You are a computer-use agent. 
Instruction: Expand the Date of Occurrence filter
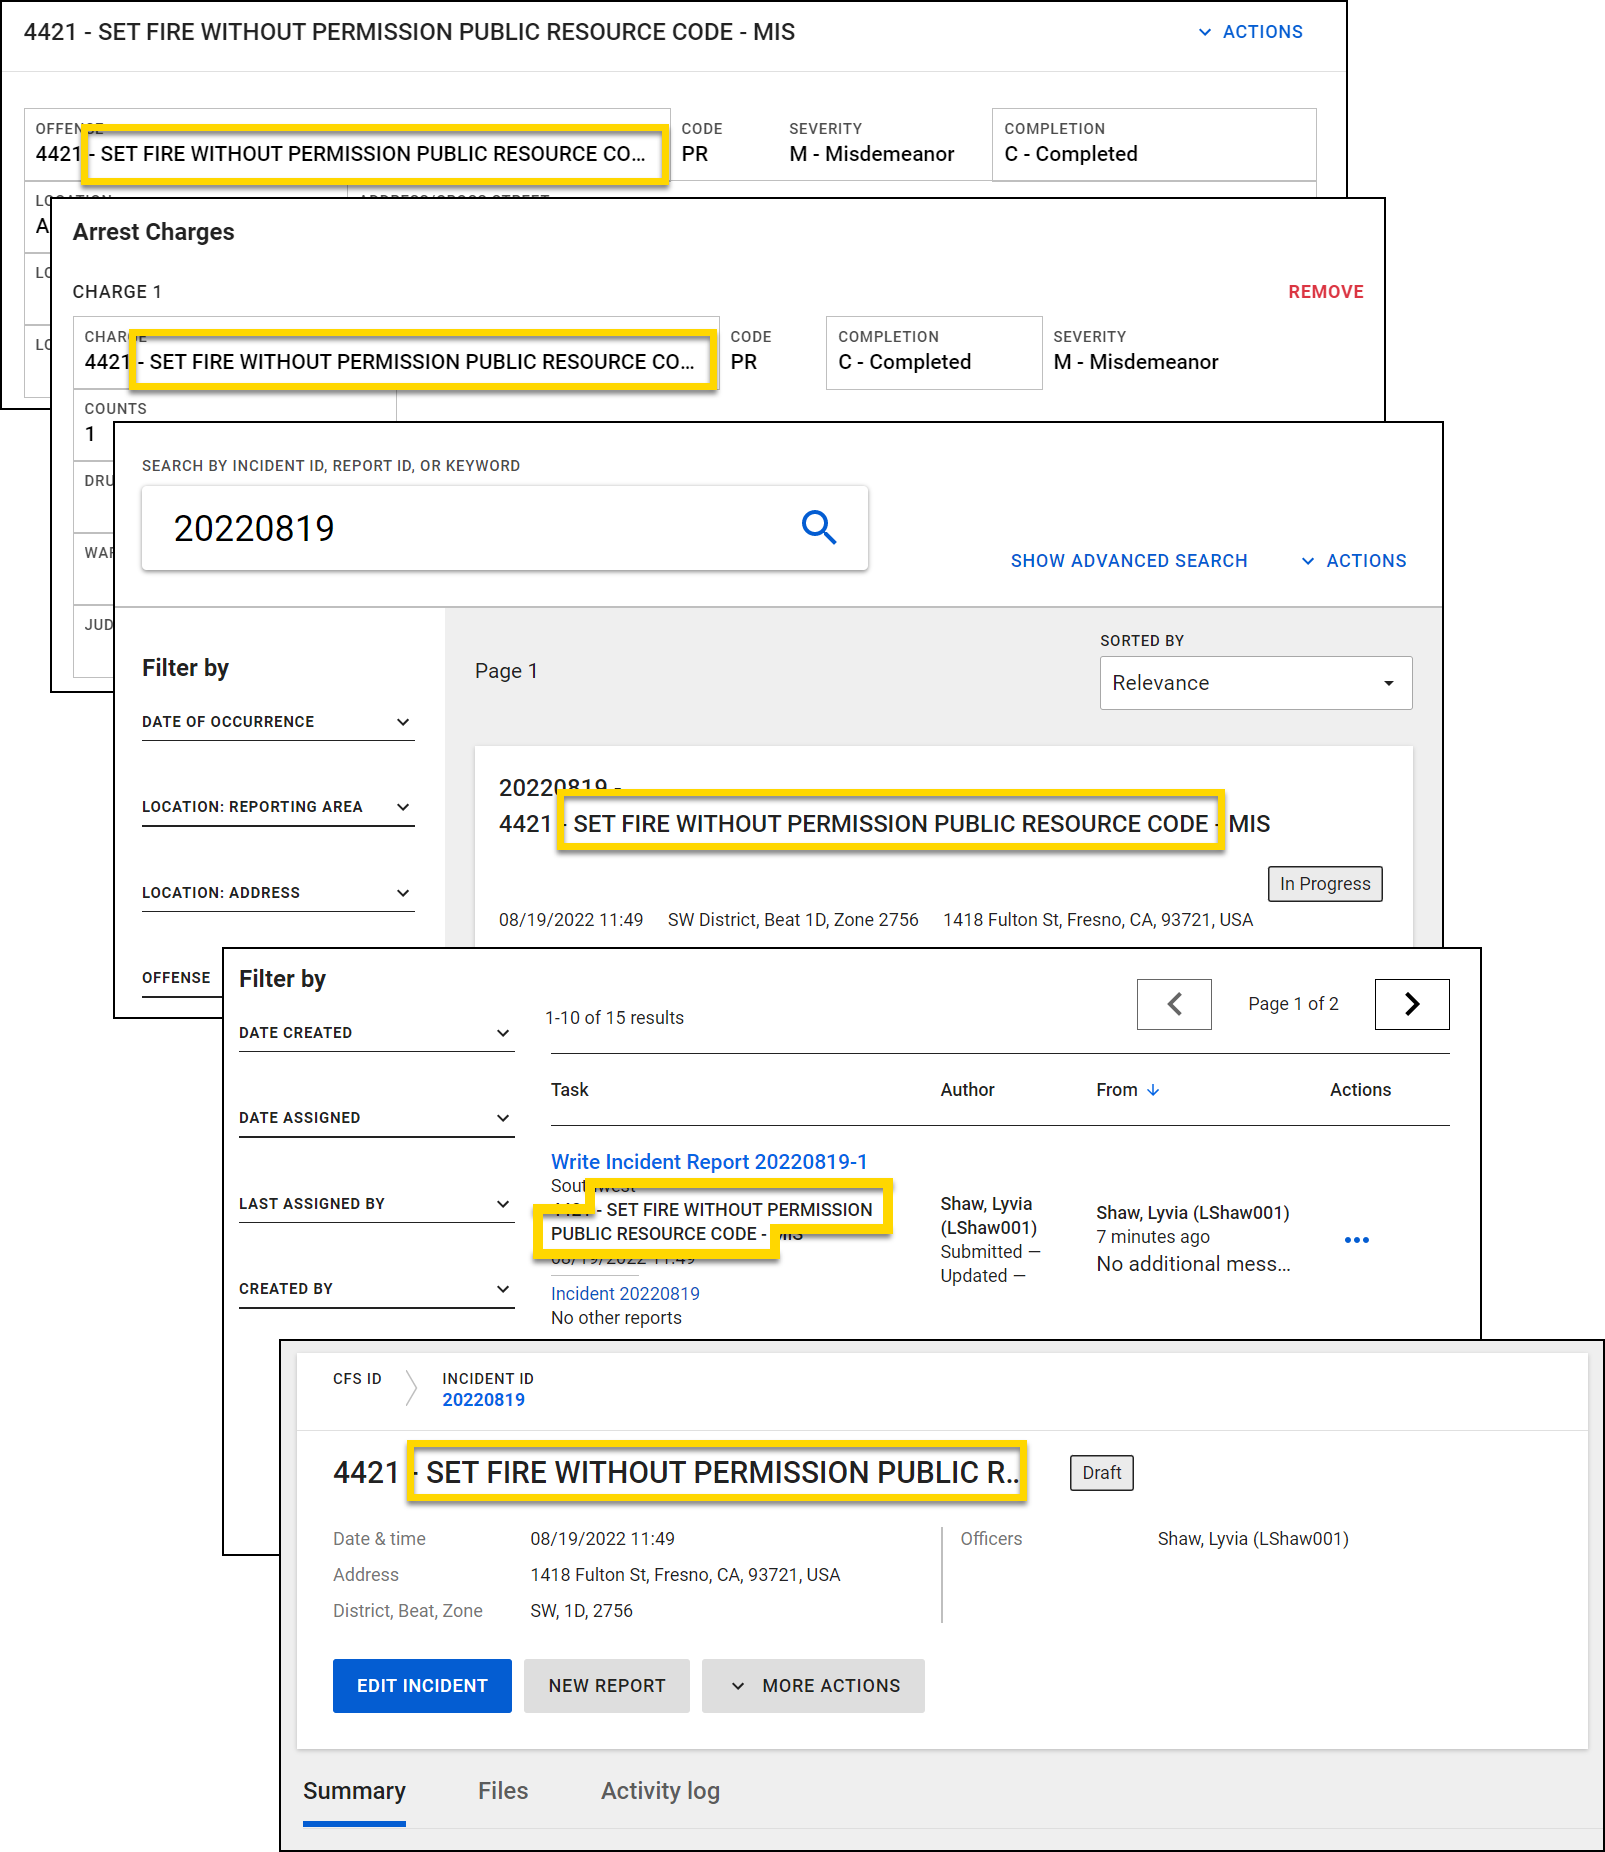pyautogui.click(x=403, y=721)
